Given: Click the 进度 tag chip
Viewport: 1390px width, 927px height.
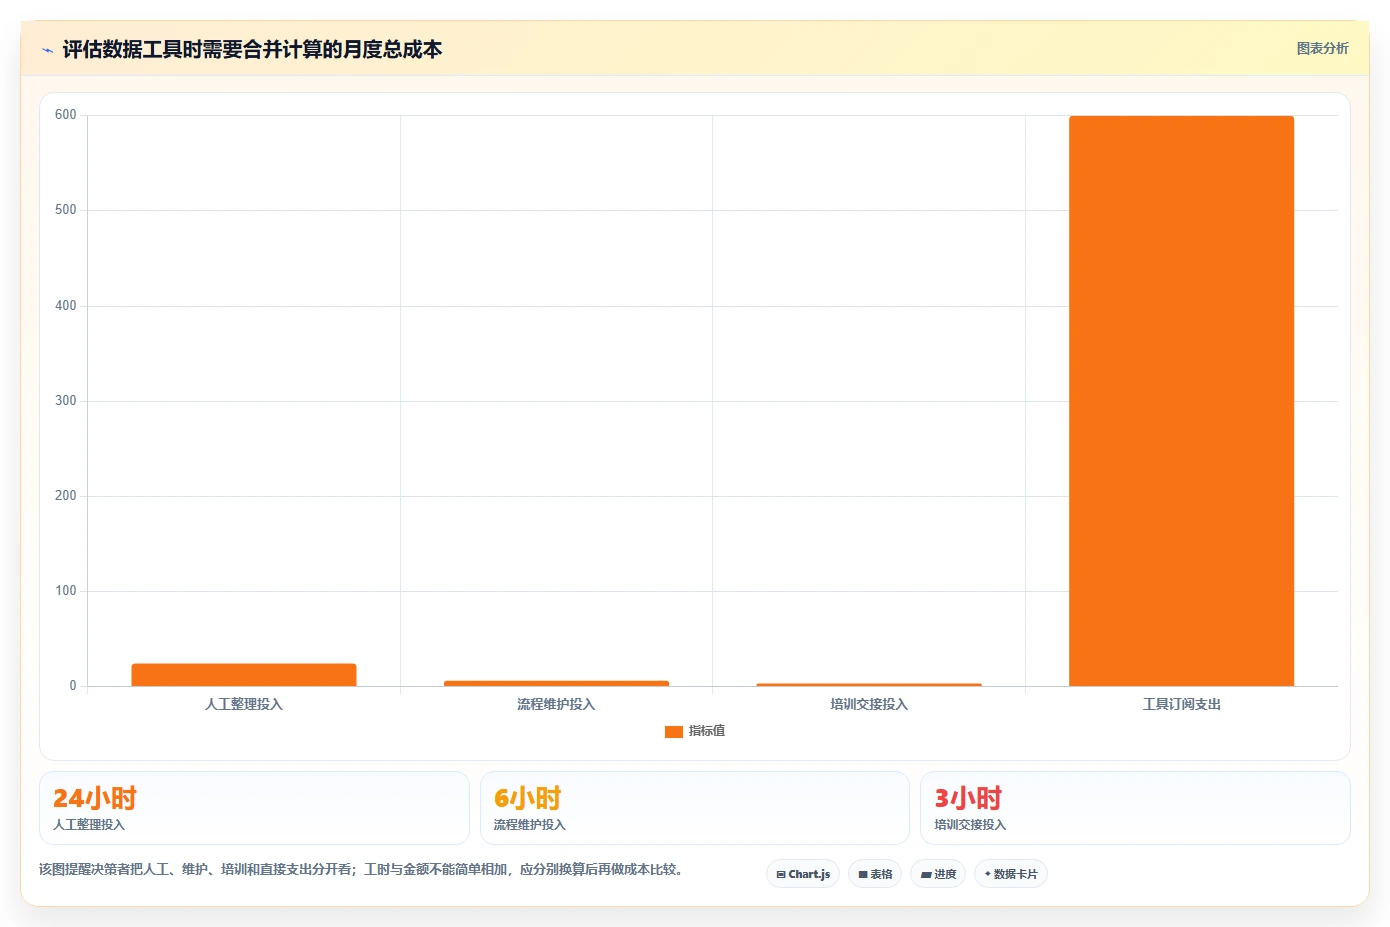Looking at the screenshot, I should pos(938,874).
